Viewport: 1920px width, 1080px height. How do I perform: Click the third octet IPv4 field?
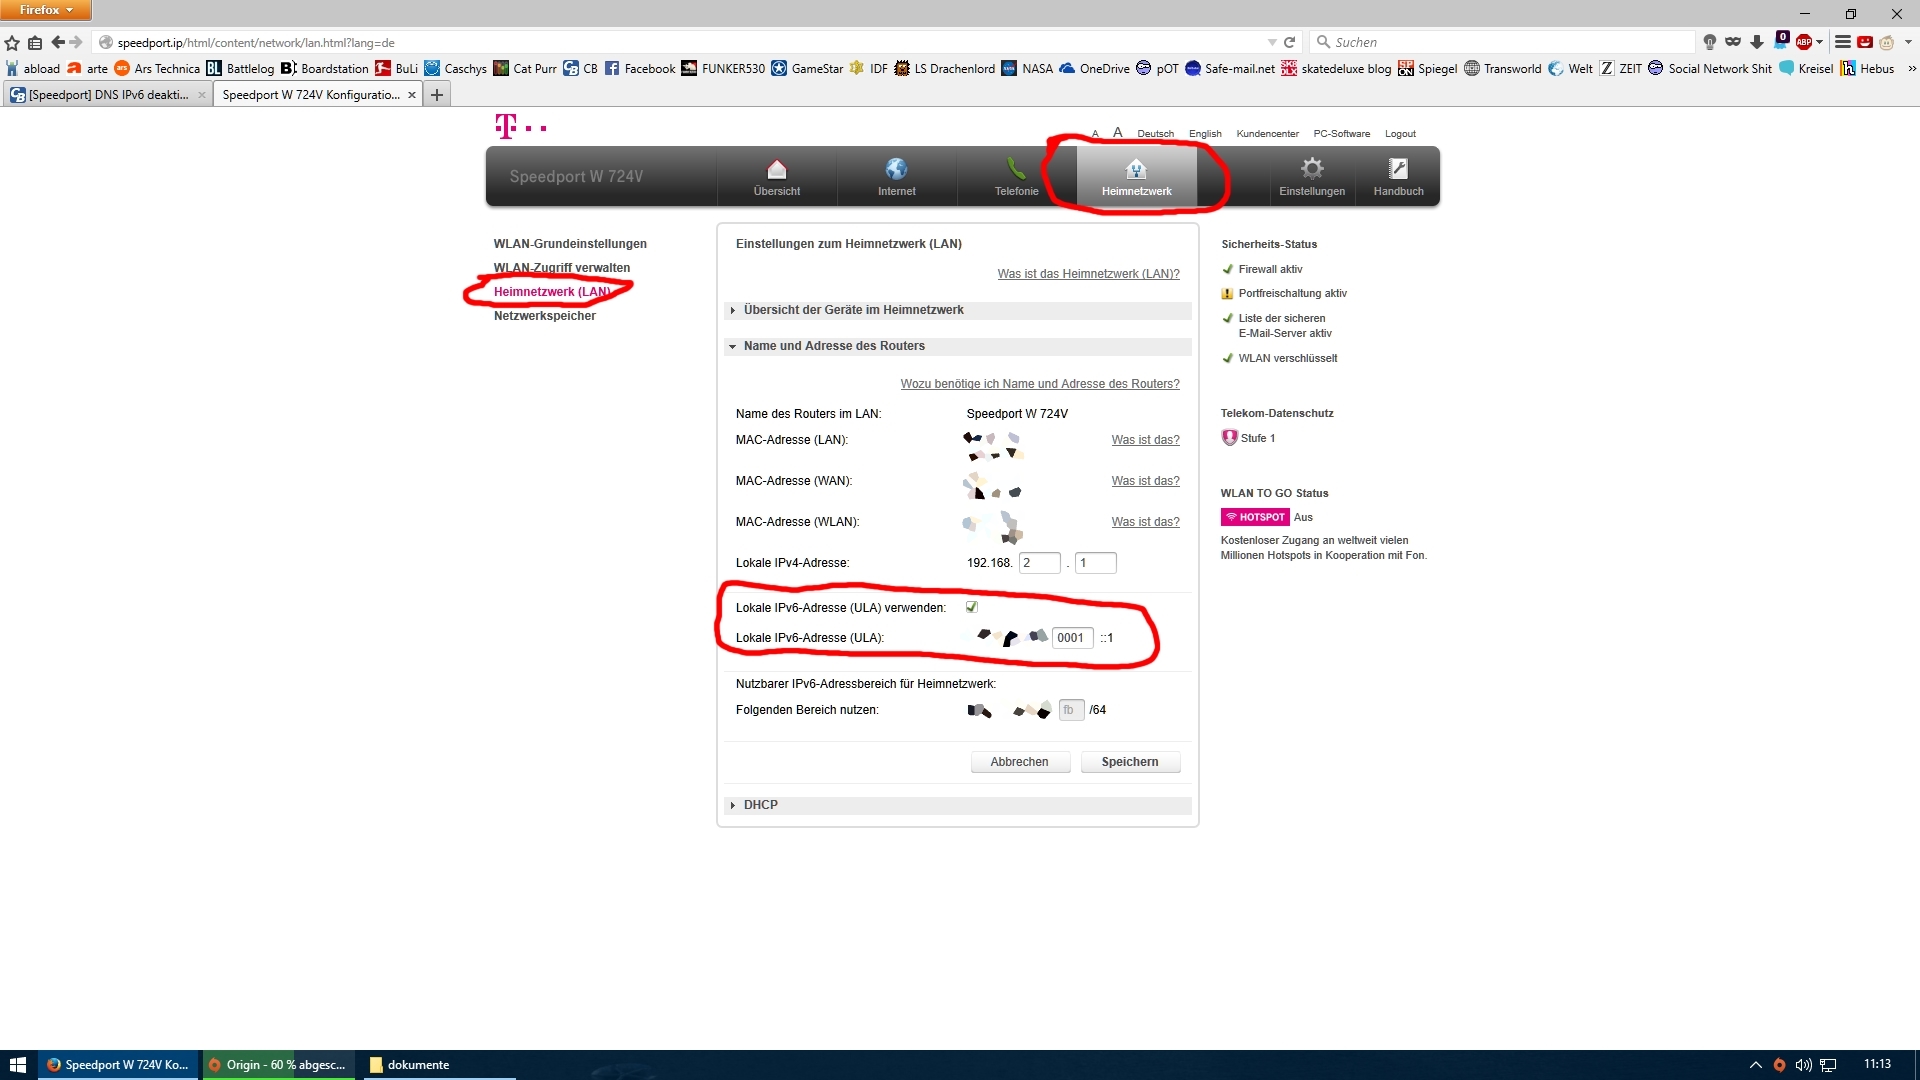pyautogui.click(x=1038, y=563)
